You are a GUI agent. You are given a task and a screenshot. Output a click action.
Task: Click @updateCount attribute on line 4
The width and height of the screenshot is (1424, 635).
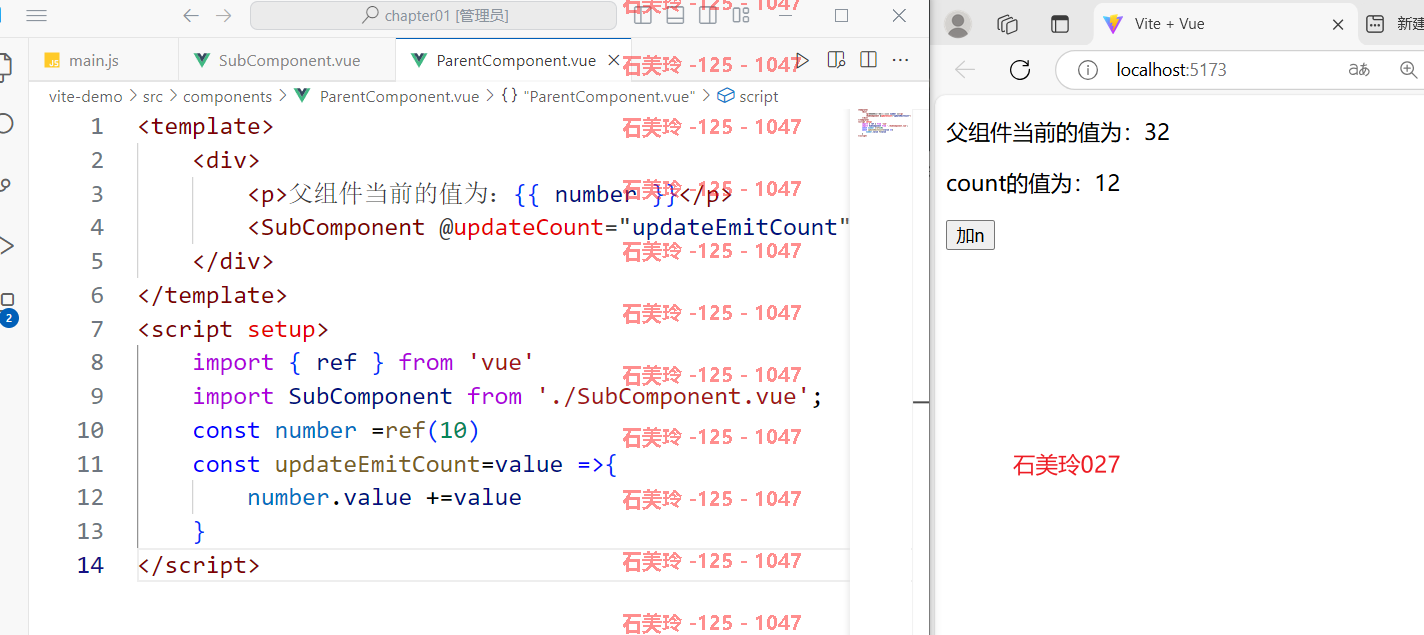pyautogui.click(x=522, y=228)
